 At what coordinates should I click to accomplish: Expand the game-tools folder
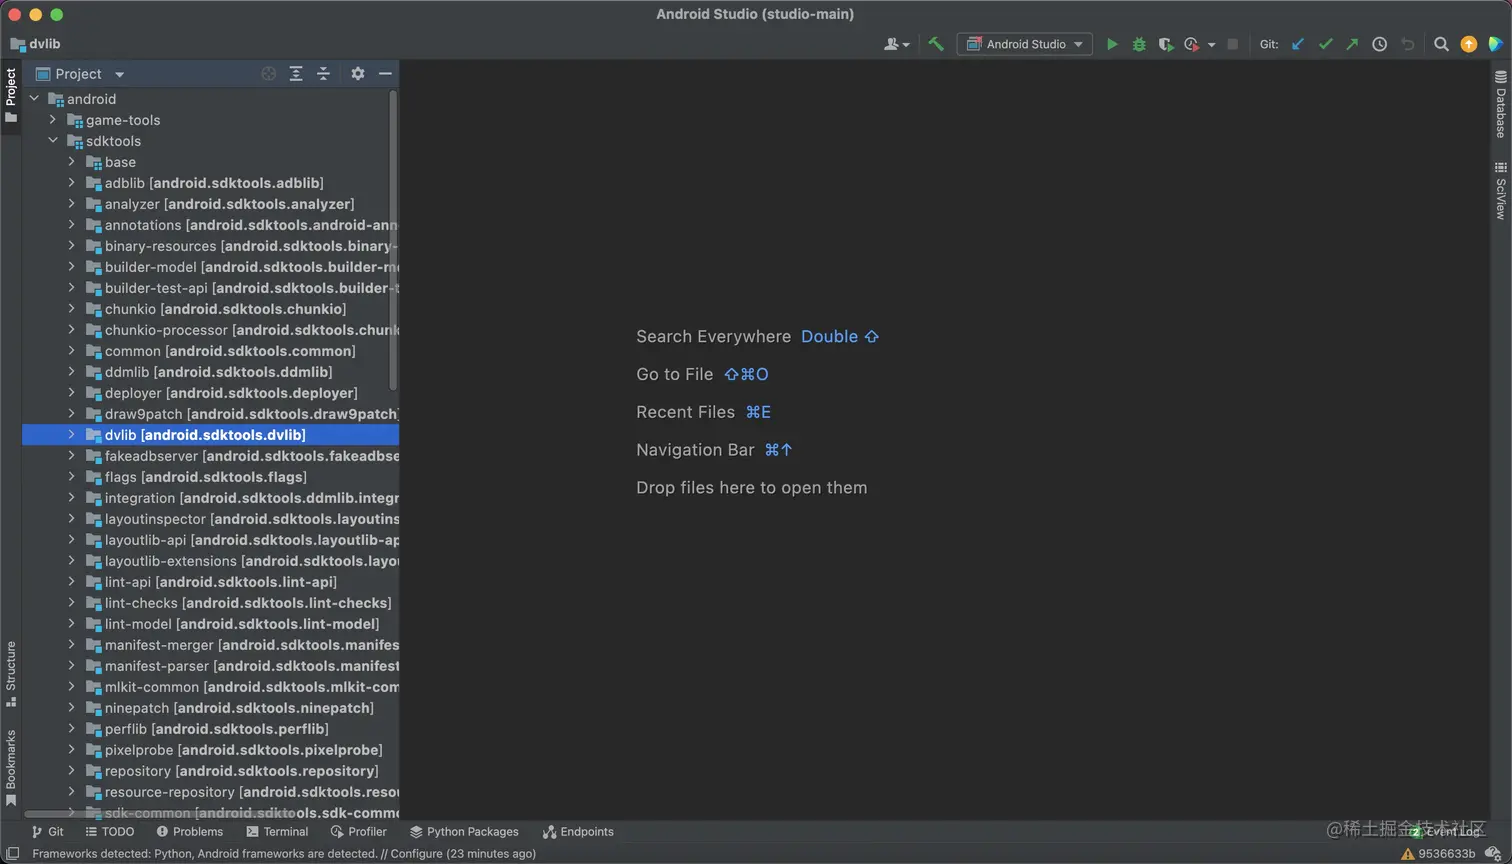click(53, 120)
